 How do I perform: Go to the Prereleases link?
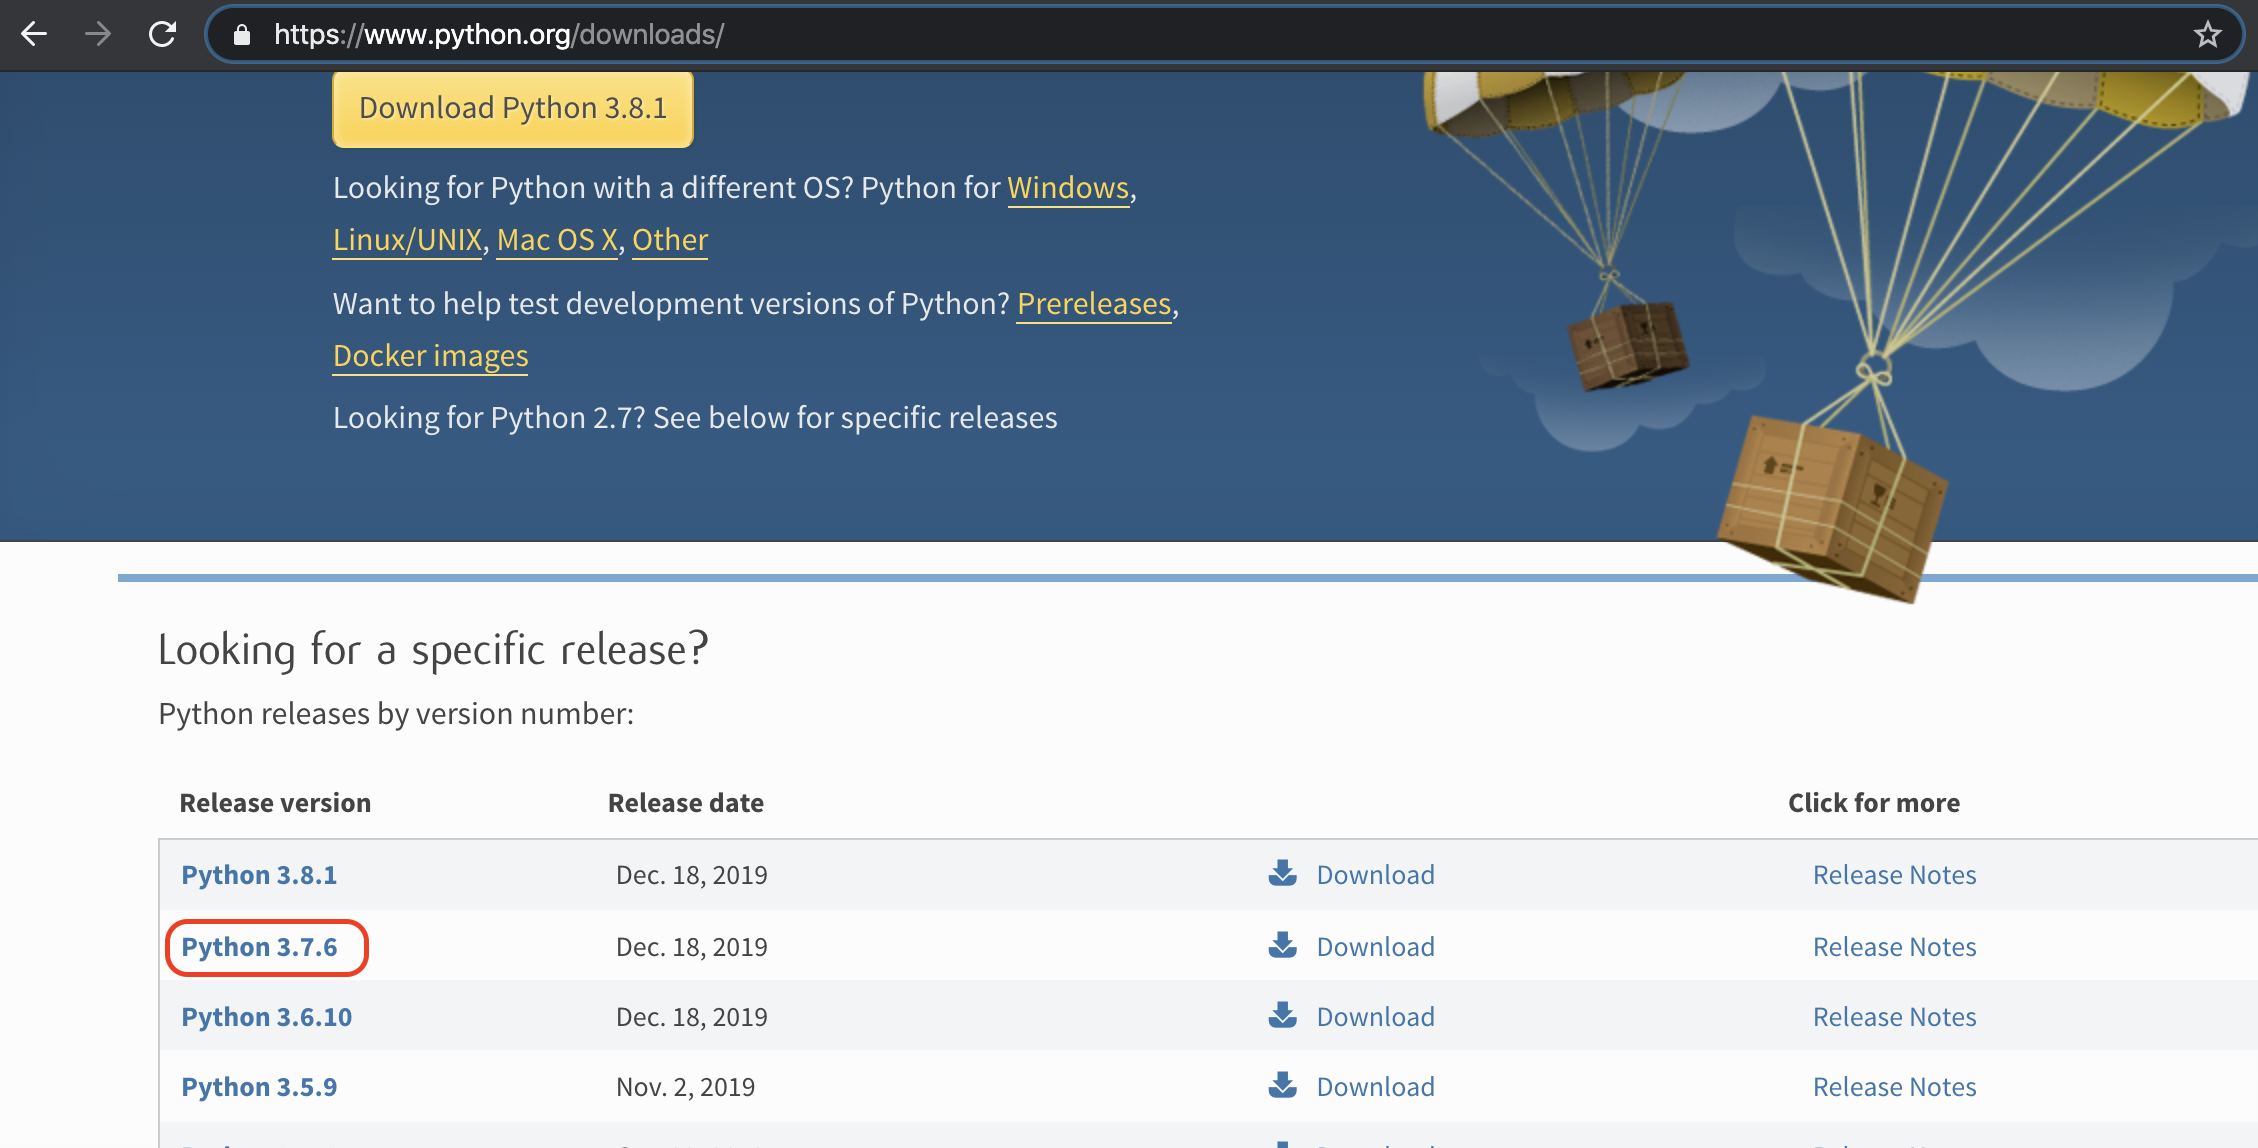coord(1093,304)
